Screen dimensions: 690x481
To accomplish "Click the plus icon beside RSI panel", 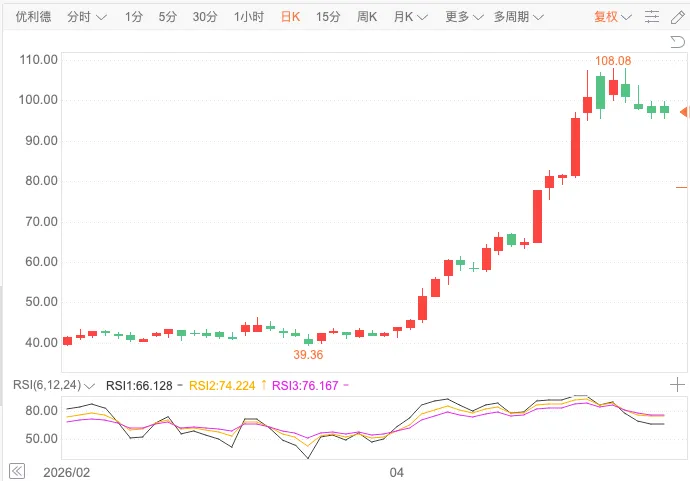I will point(677,385).
